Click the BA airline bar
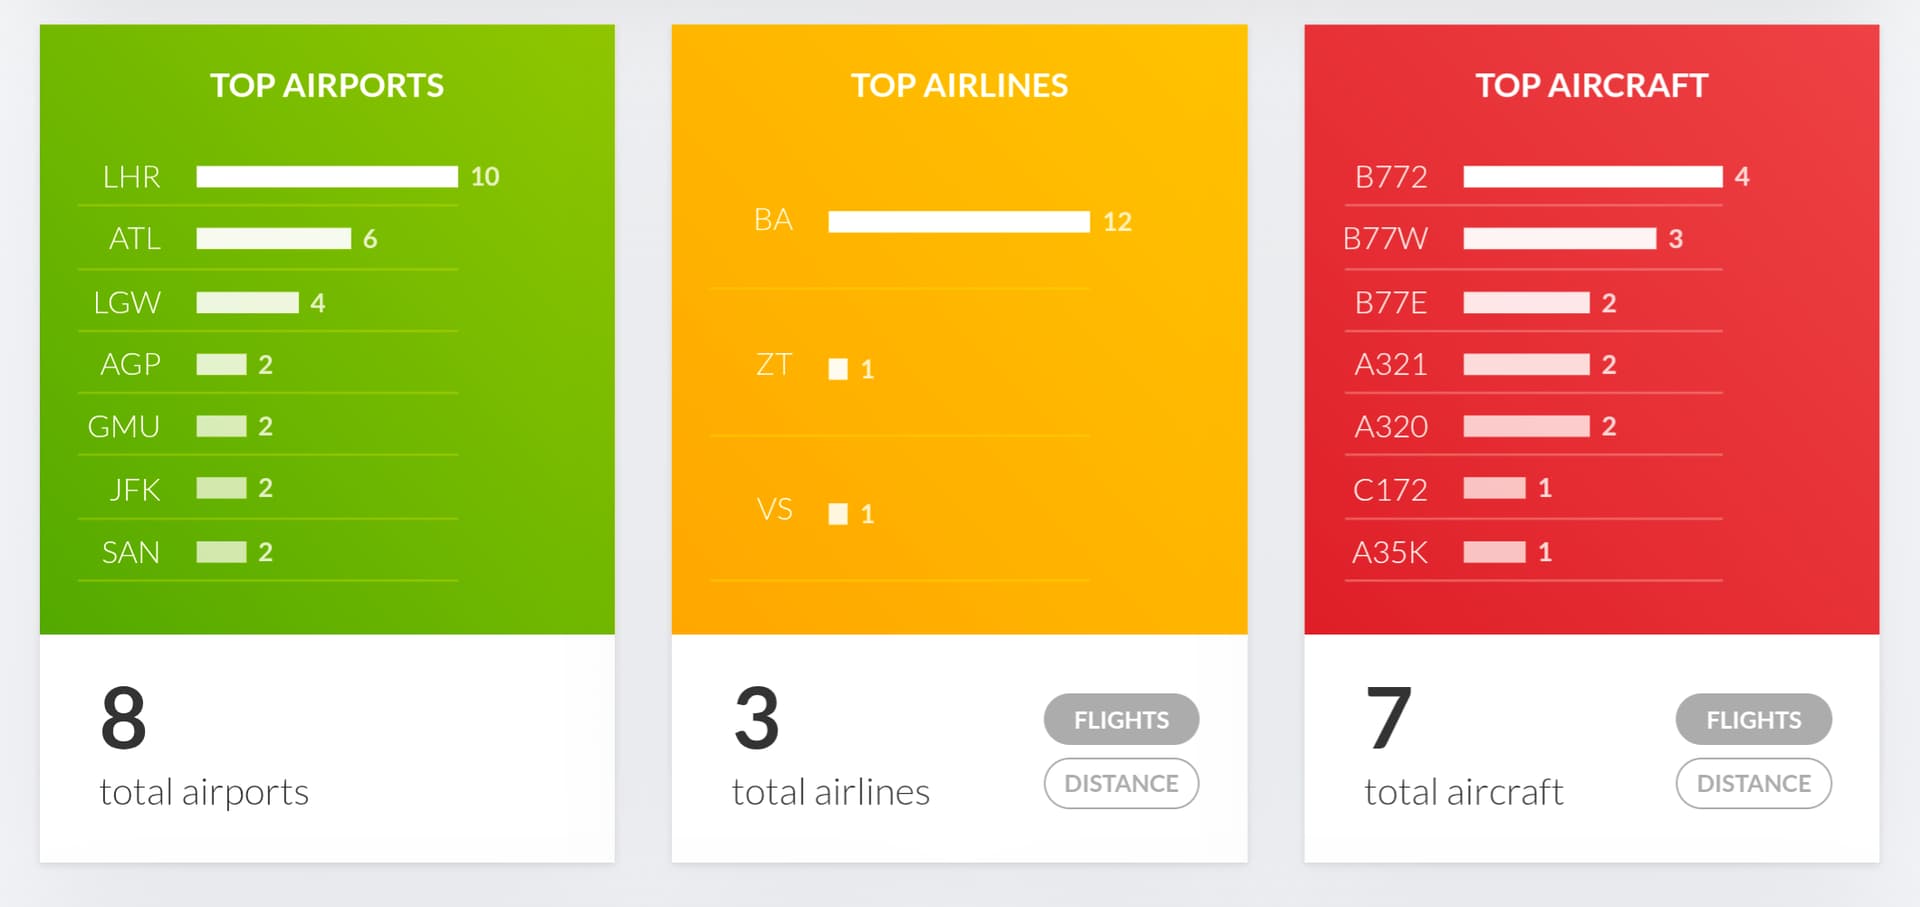1920x907 pixels. (958, 221)
